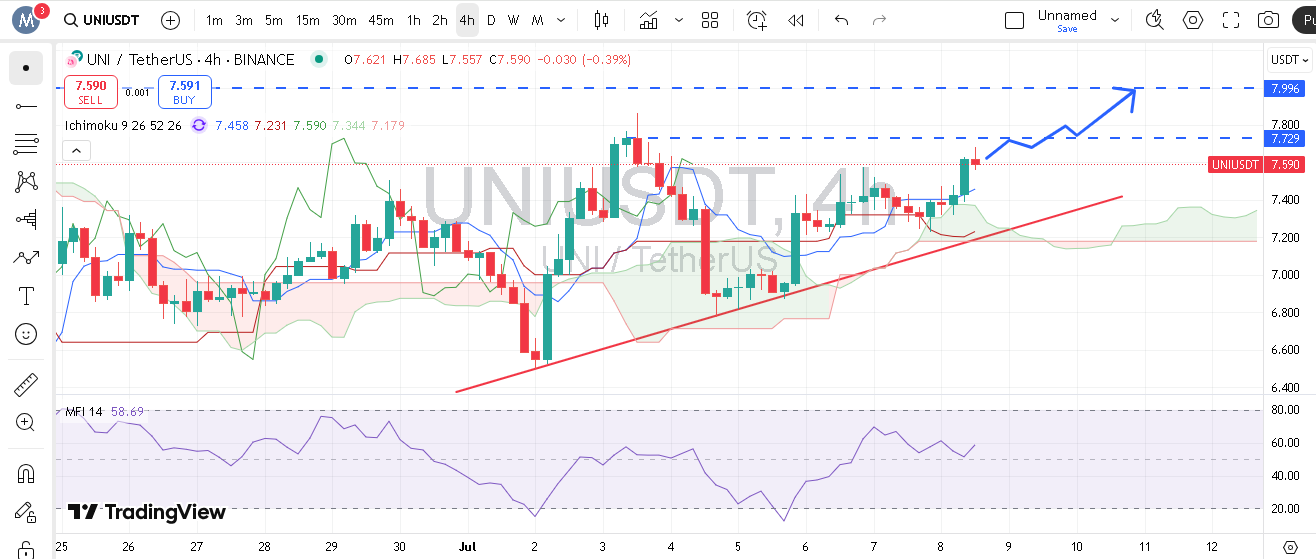Viewport: 1316px width, 559px height.
Task: Open the indicator templates grid icon
Action: [x=710, y=20]
